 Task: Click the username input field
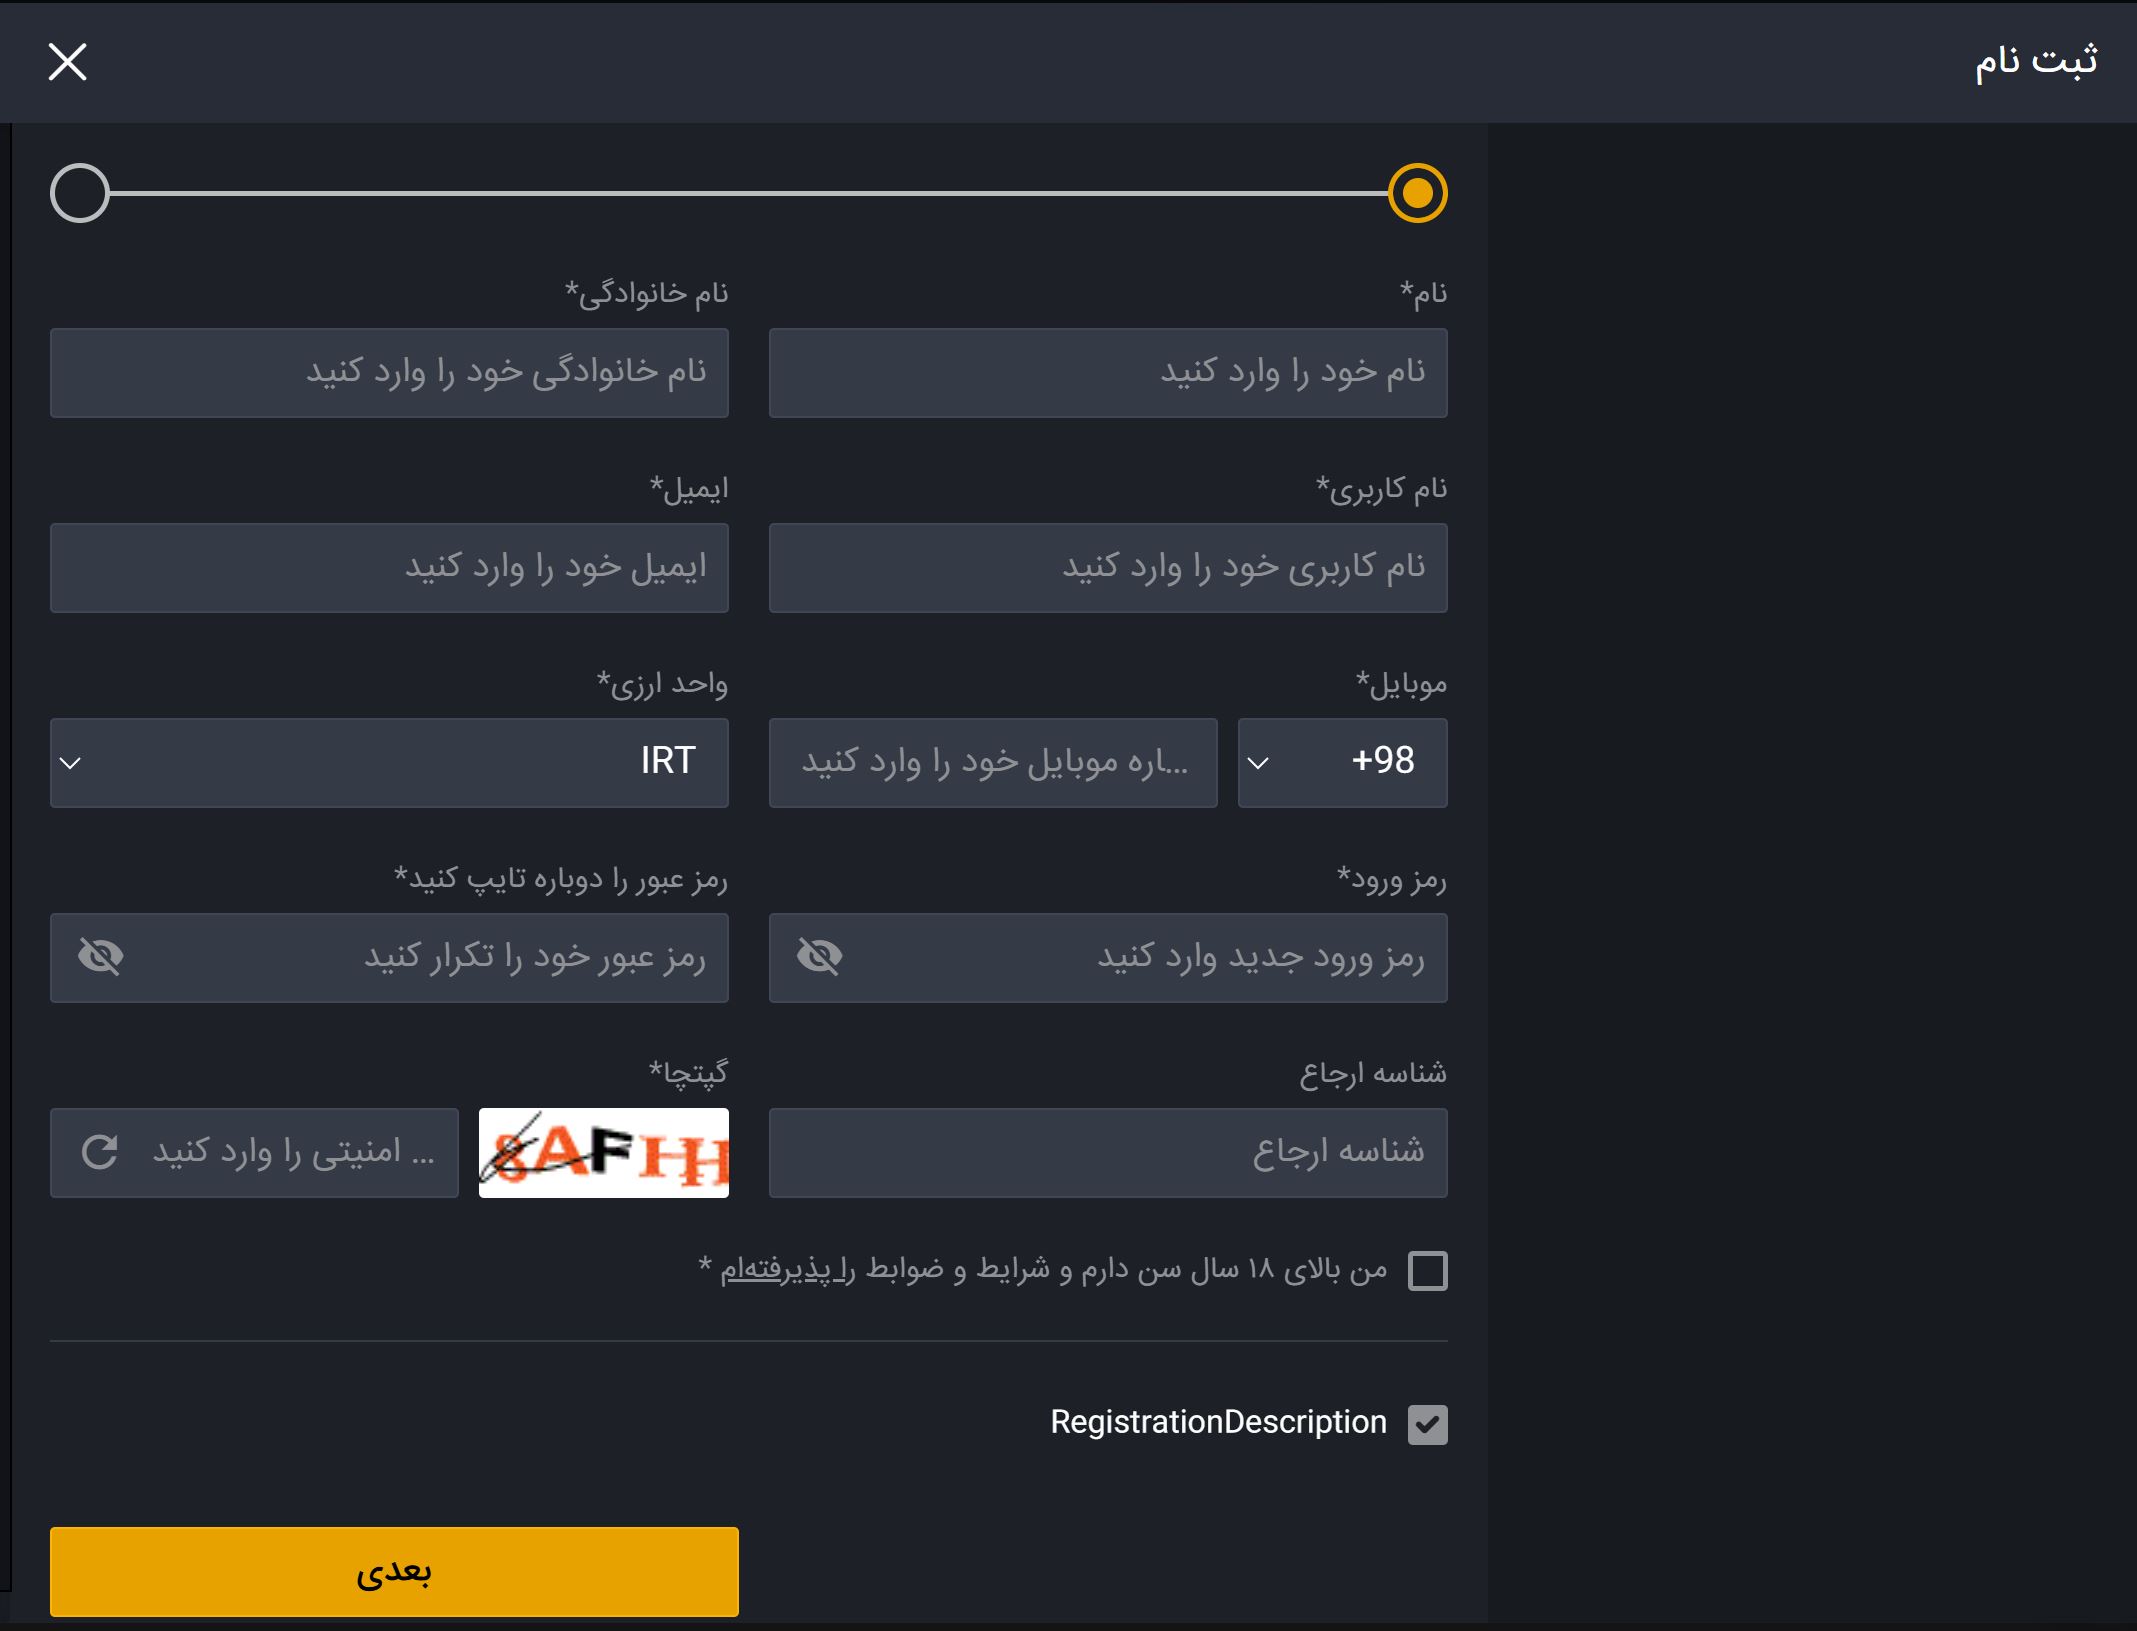(1107, 567)
